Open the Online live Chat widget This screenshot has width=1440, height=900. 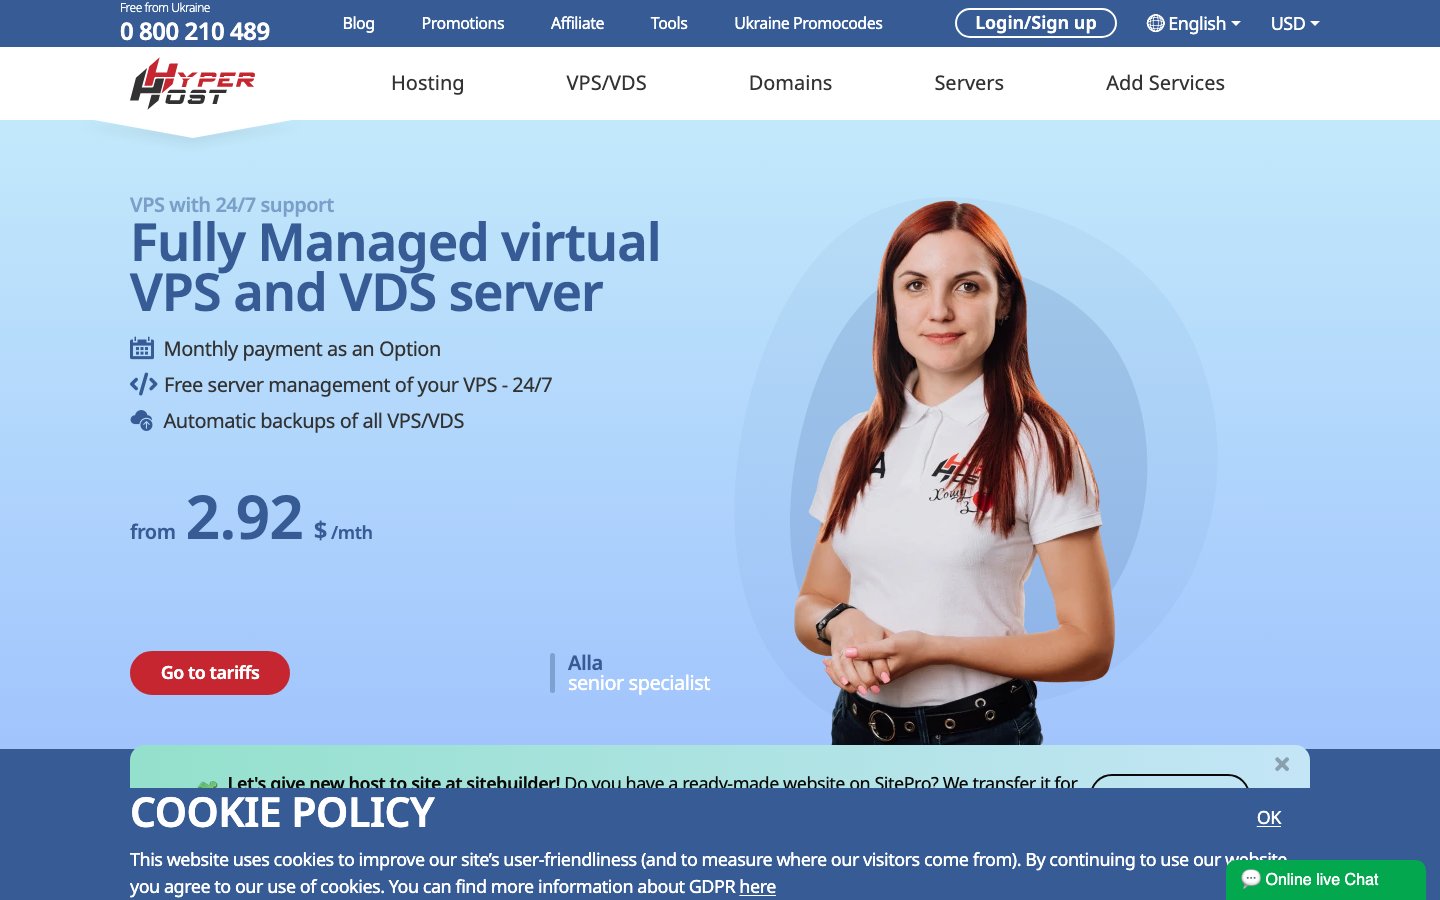(x=1325, y=880)
